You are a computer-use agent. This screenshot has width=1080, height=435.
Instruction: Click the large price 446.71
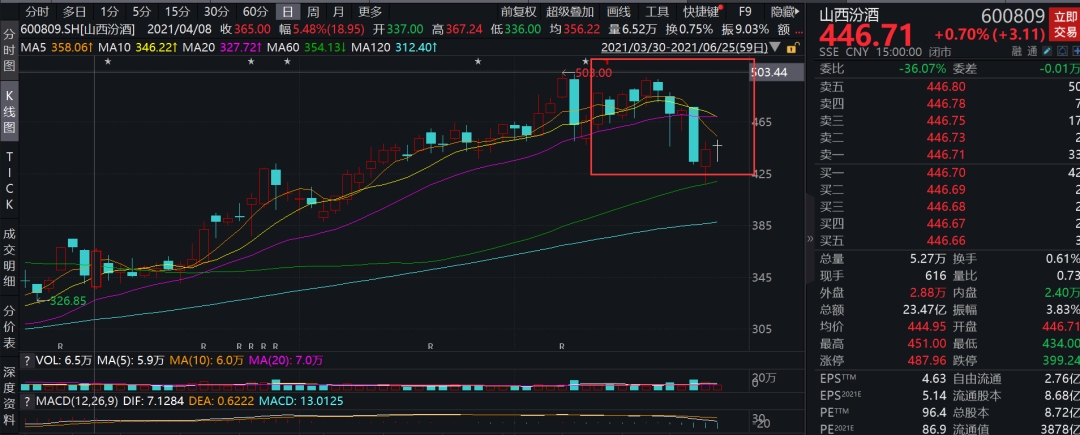866,36
